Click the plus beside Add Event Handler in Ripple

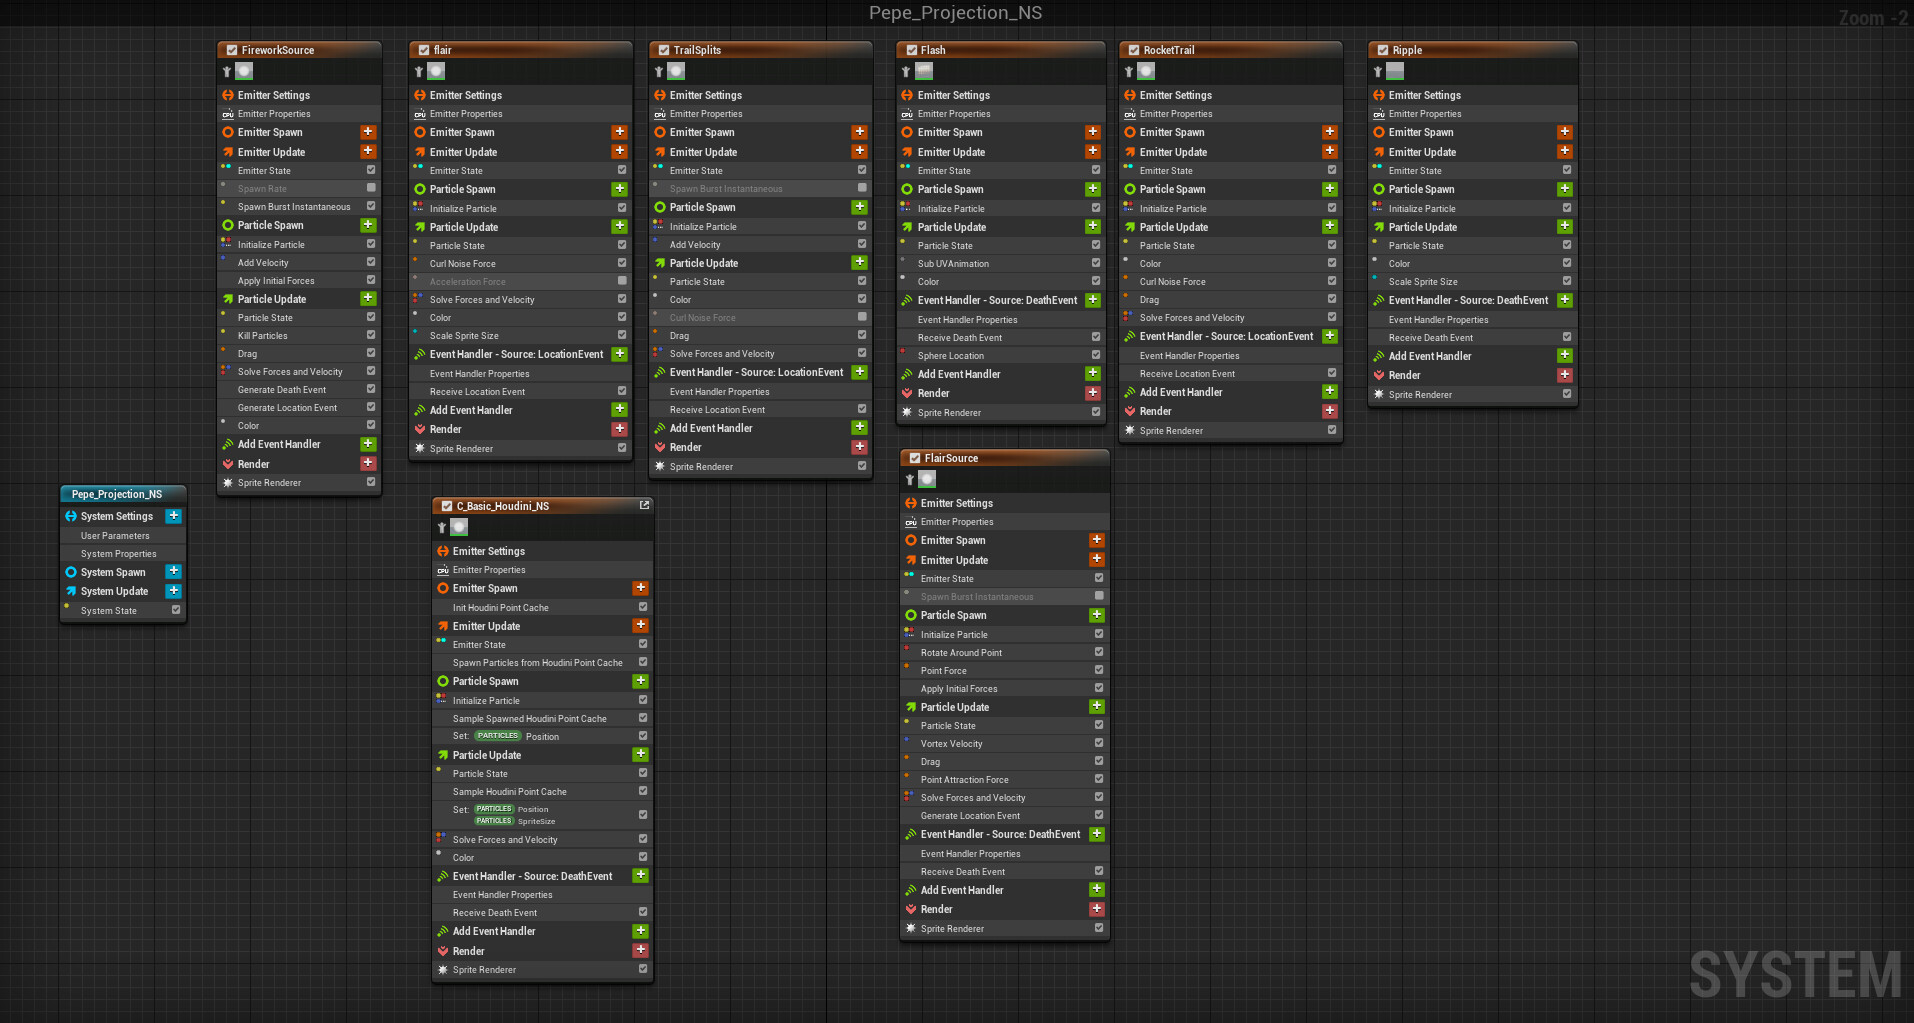(x=1565, y=355)
